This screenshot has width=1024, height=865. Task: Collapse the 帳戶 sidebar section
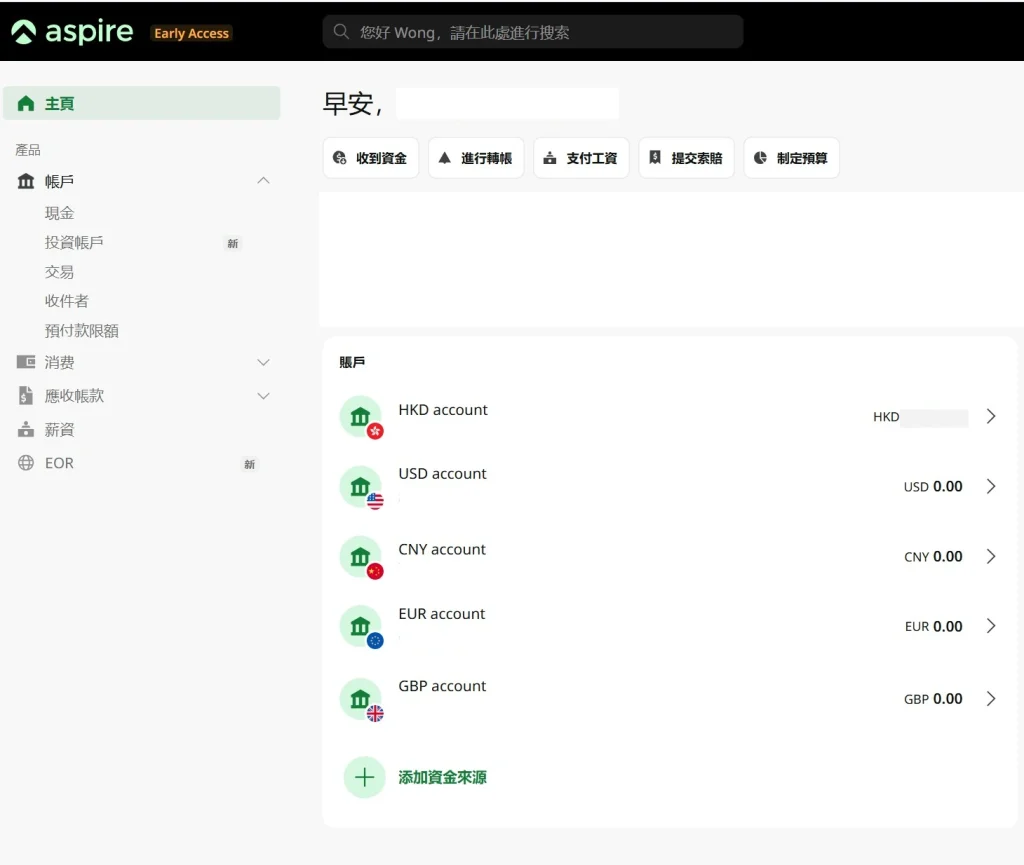pos(263,181)
